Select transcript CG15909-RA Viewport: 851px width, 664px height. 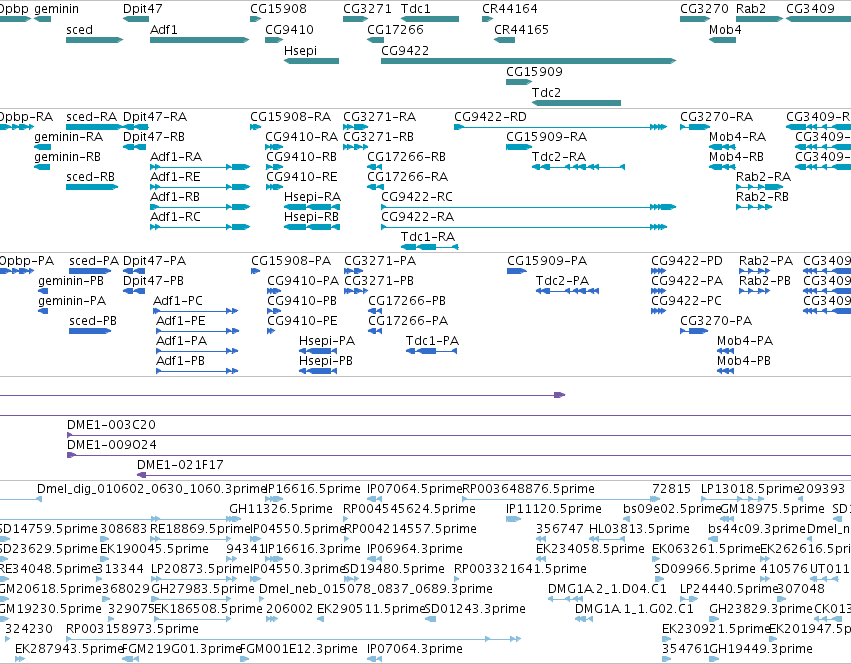(x=519, y=147)
